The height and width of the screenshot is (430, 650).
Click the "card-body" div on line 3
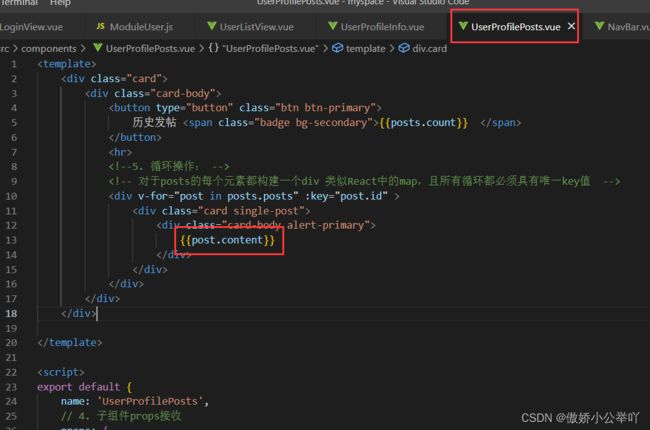(153, 93)
